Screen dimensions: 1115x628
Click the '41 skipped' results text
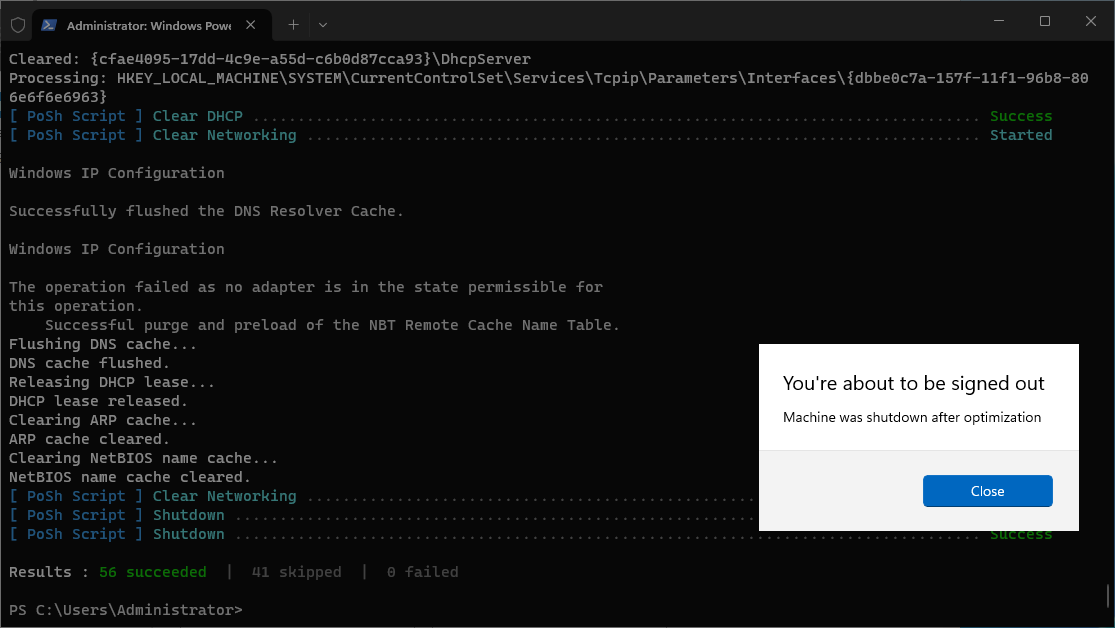(x=296, y=572)
